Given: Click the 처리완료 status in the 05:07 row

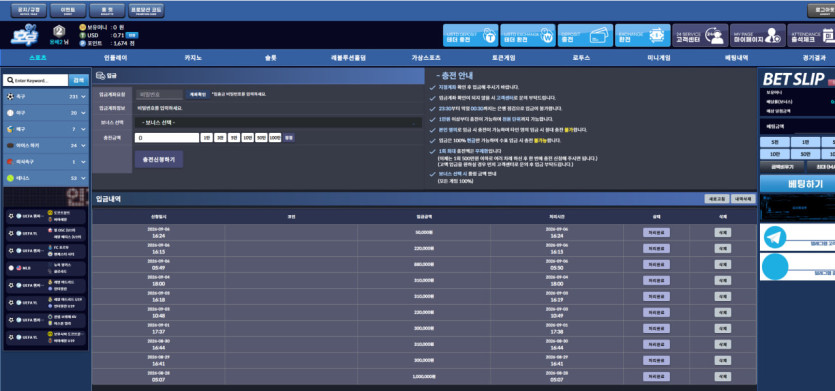Looking at the screenshot, I should [656, 377].
